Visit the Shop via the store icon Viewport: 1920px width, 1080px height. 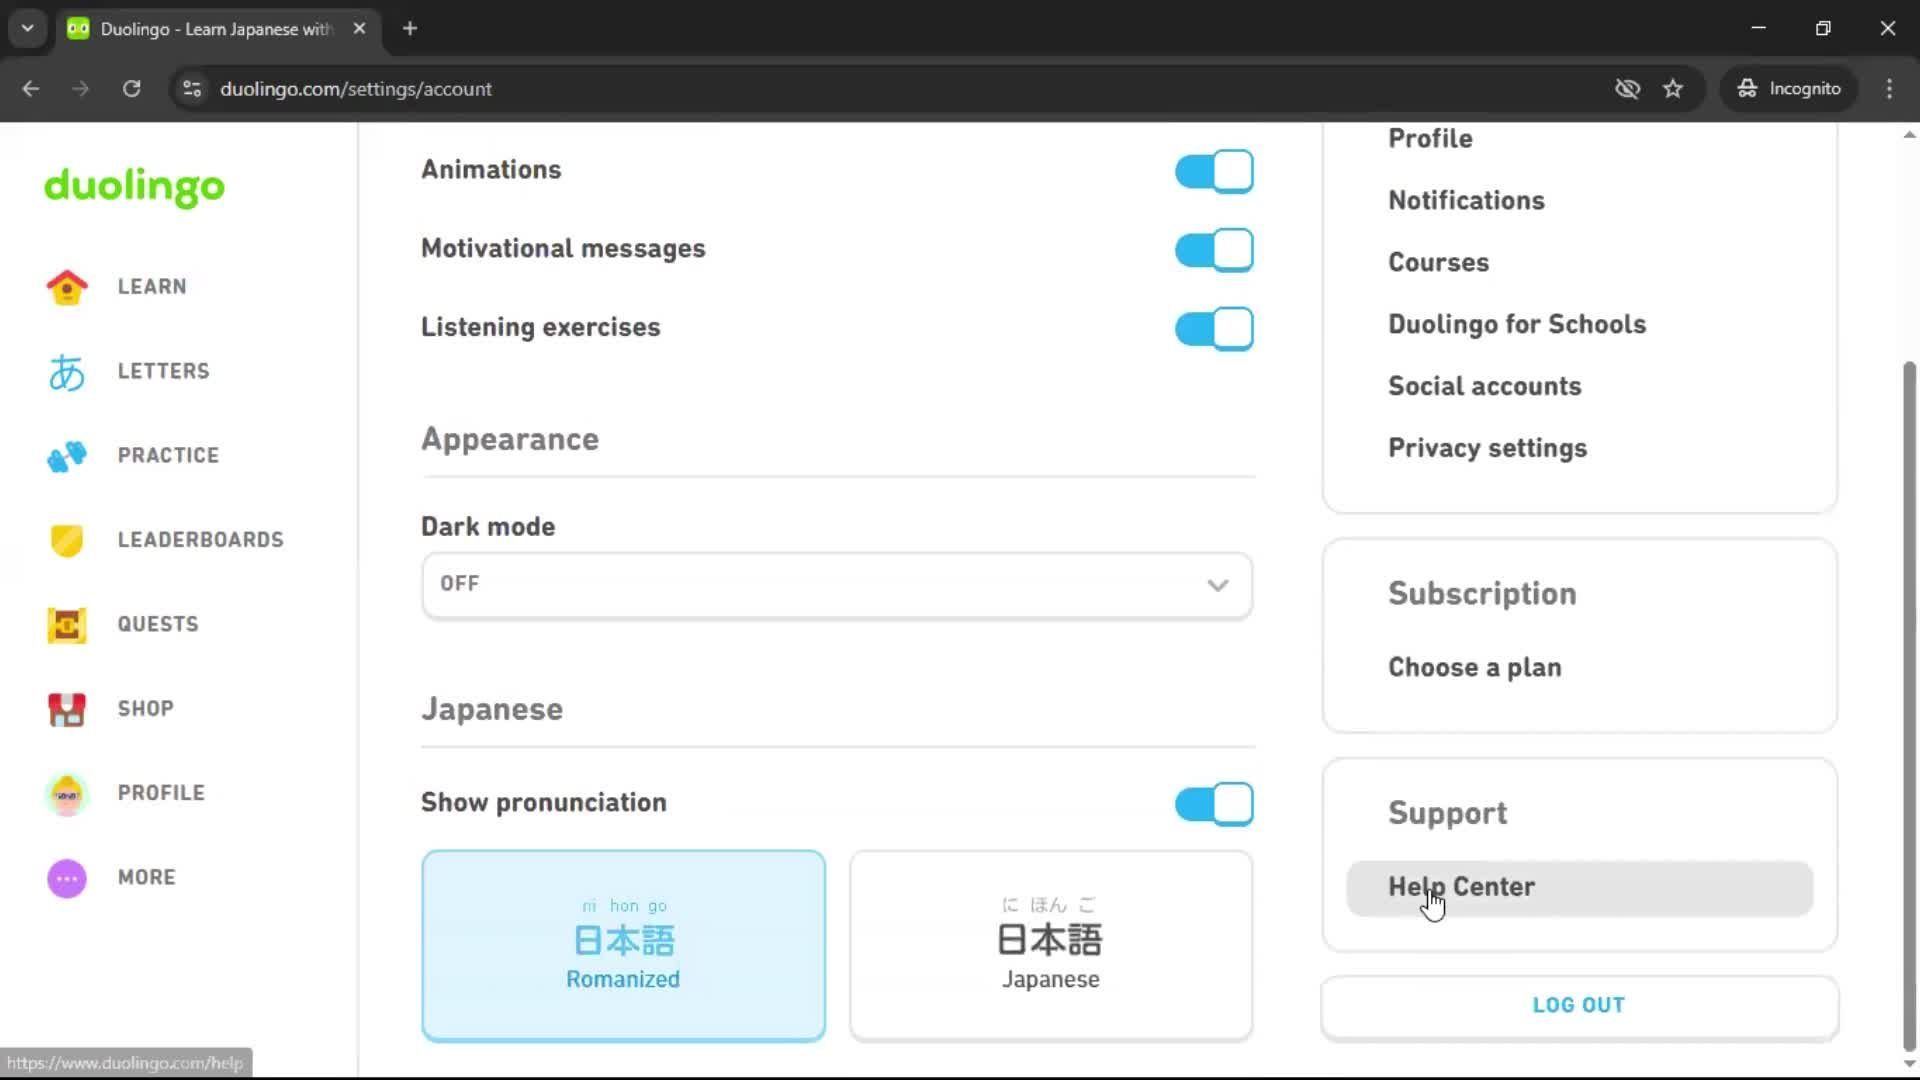pyautogui.click(x=66, y=709)
